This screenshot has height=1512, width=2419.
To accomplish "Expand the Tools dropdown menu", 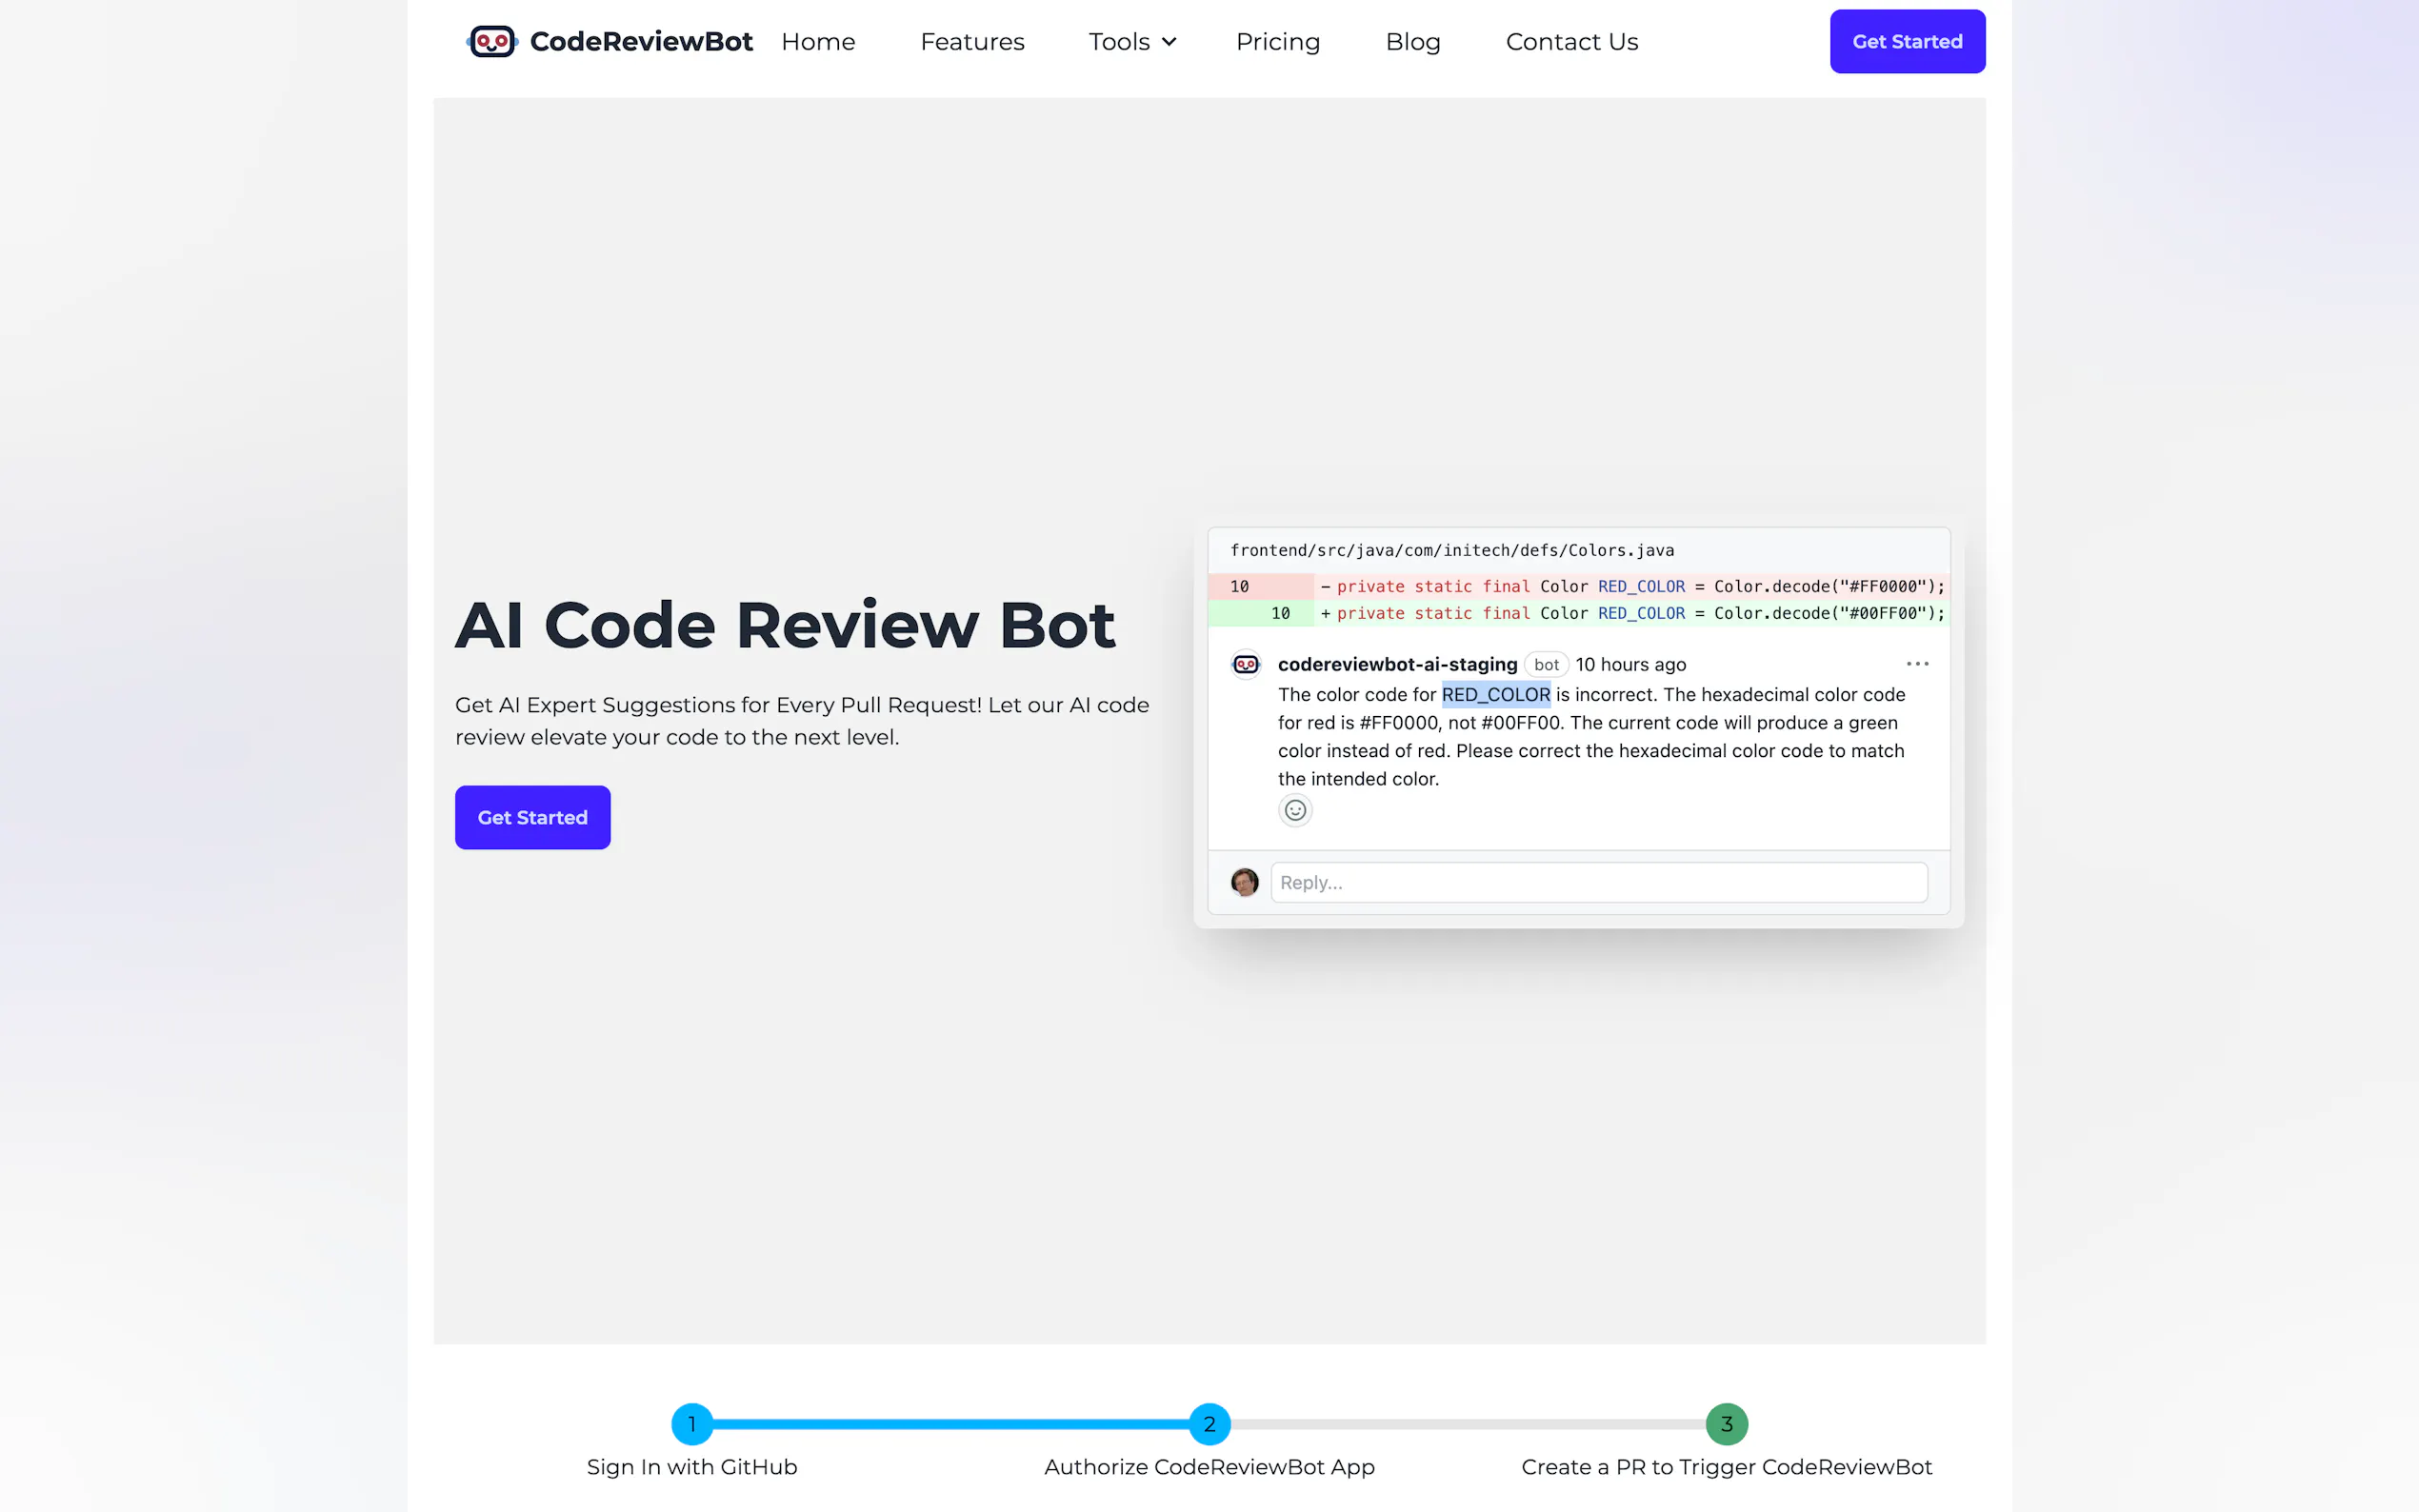I will click(x=1119, y=42).
